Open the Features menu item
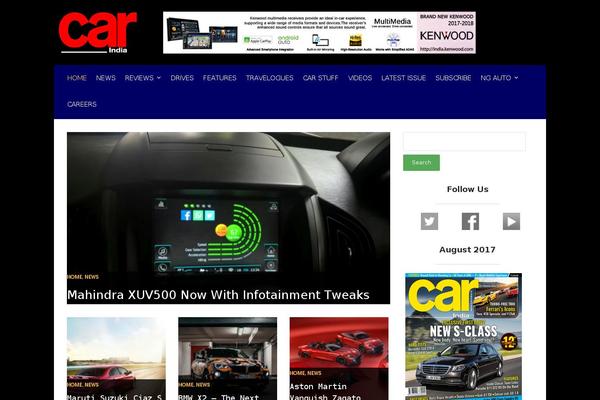The width and height of the screenshot is (600, 400). (x=220, y=78)
